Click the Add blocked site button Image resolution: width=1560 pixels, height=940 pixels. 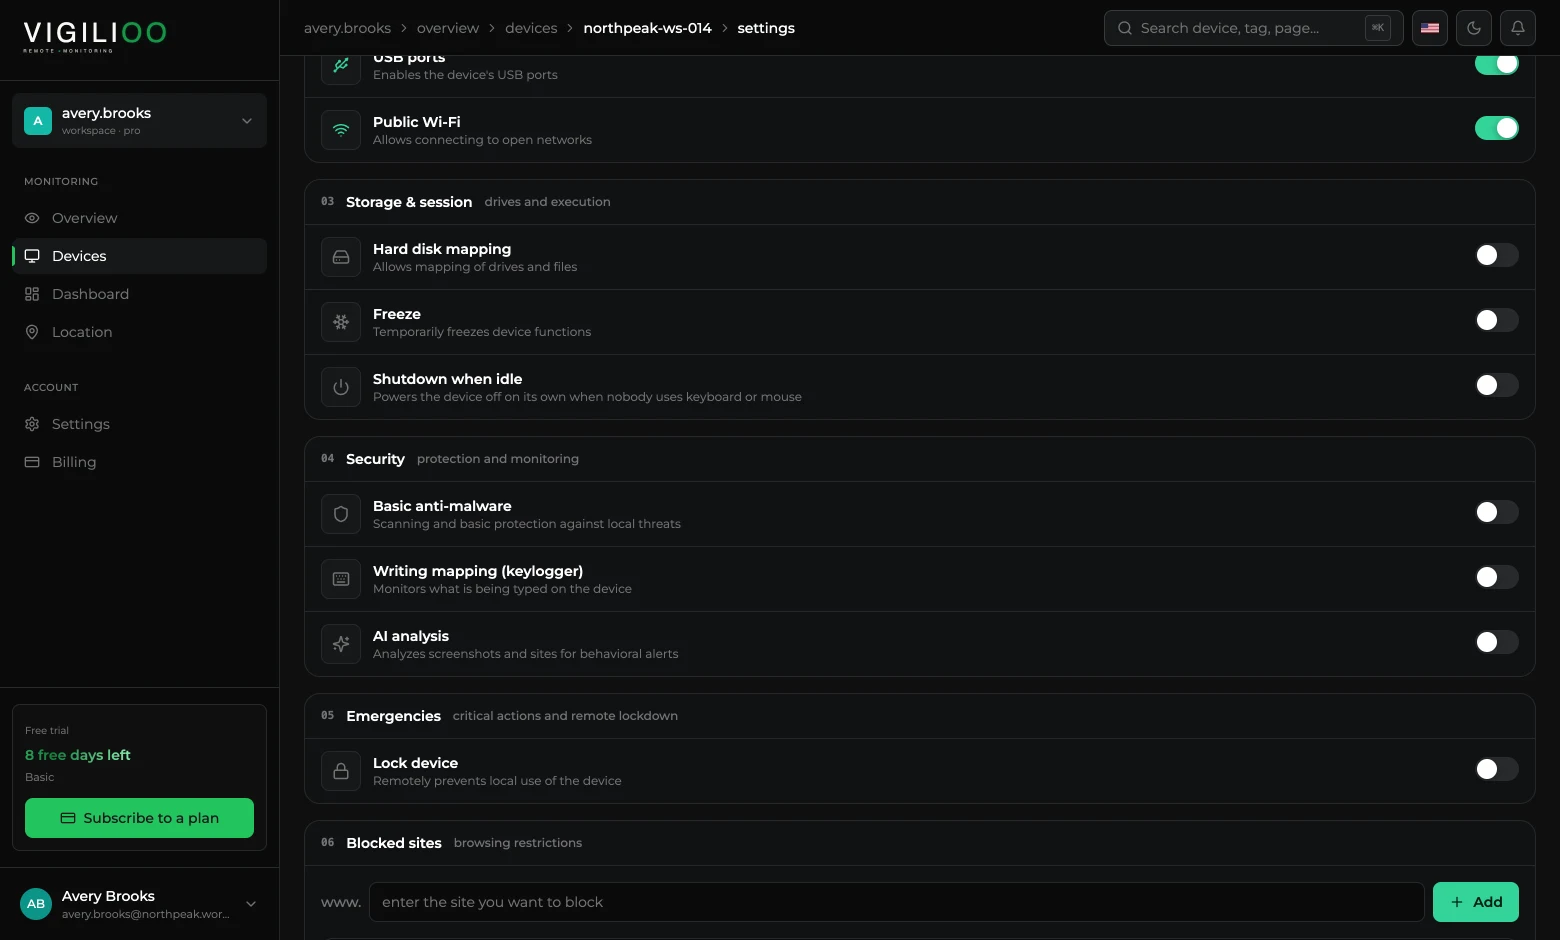(1475, 902)
